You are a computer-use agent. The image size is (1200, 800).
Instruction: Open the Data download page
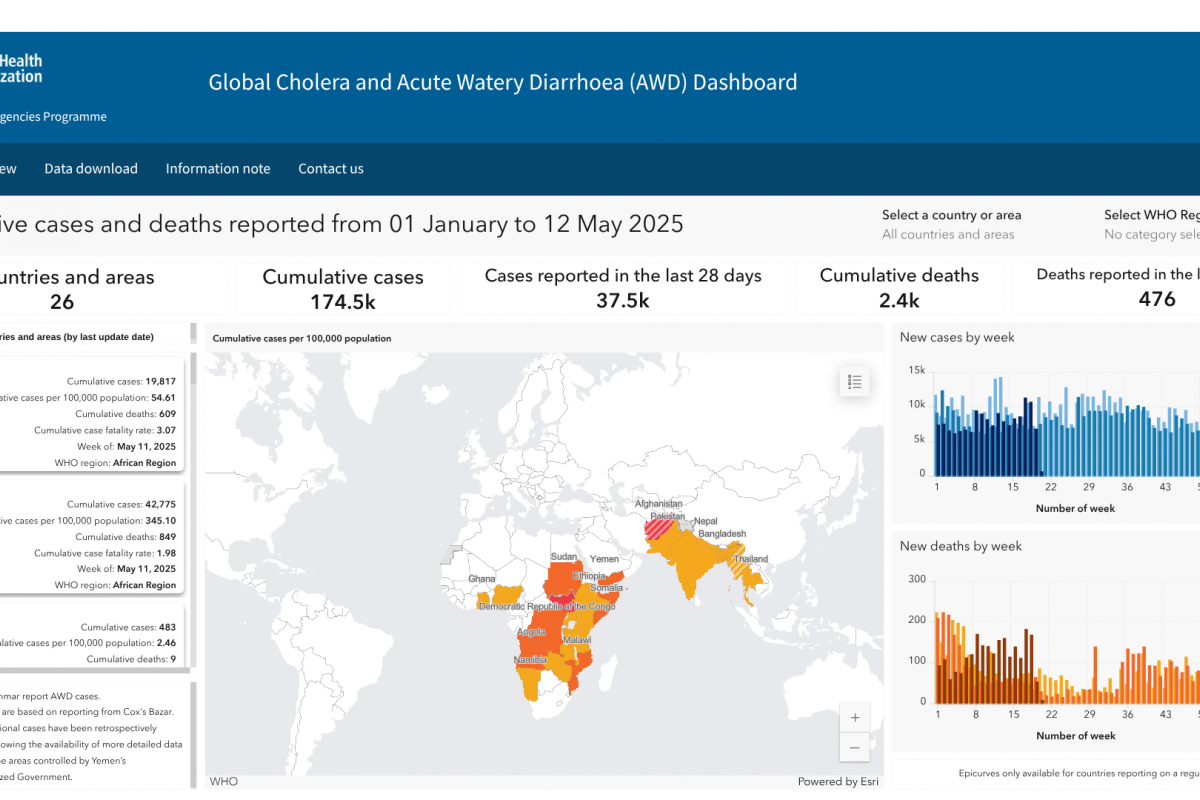[91, 169]
